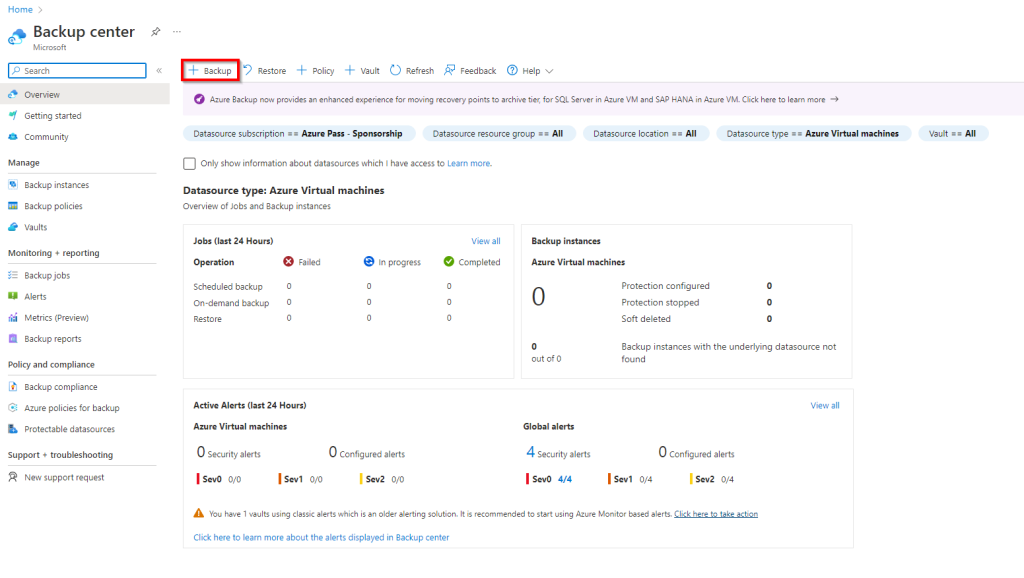
Task: Open the Vault filter pill
Action: [953, 134]
